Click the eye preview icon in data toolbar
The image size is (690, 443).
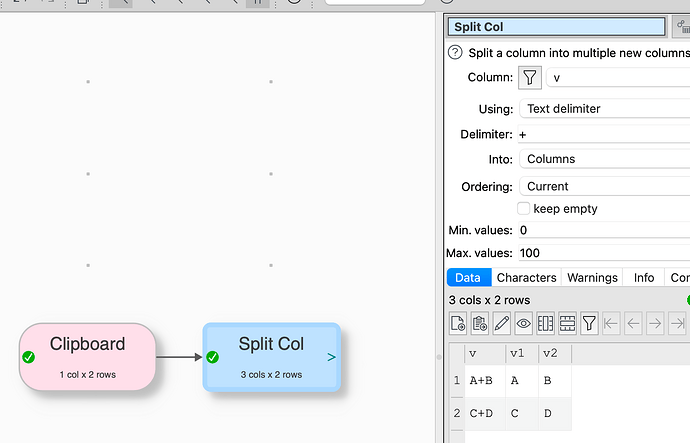point(524,323)
